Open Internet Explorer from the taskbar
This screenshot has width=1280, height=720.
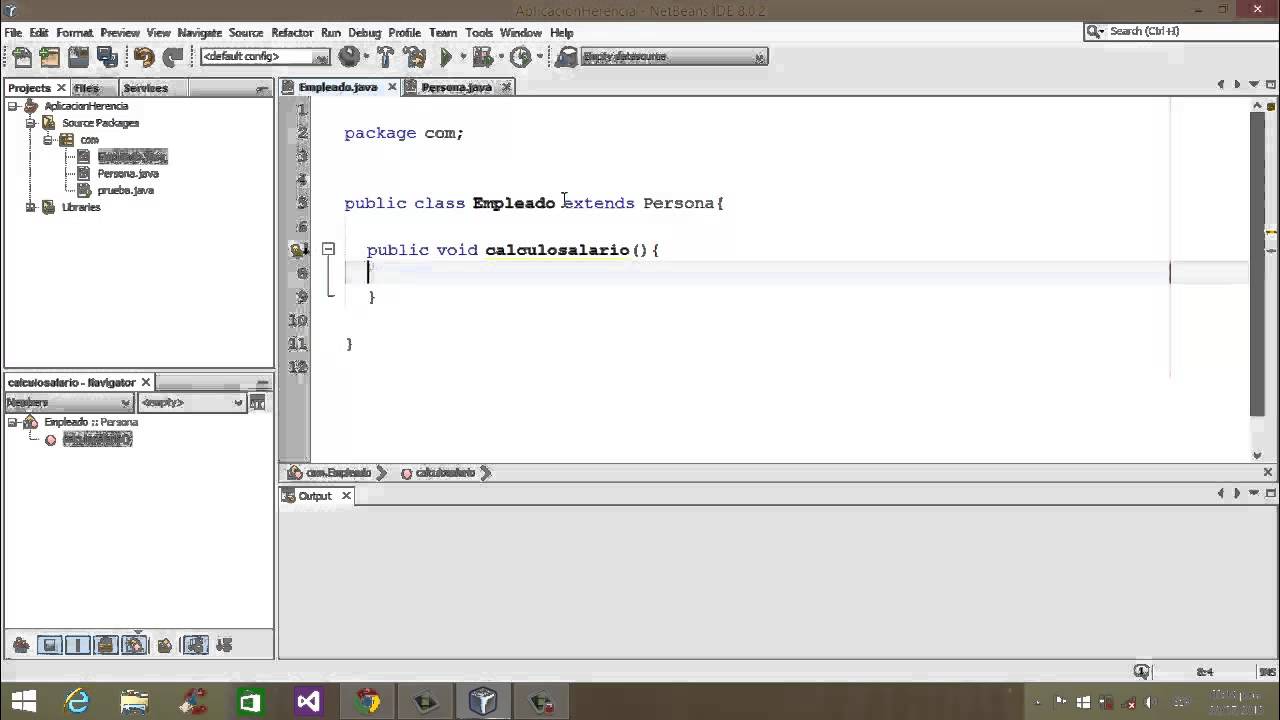pyautogui.click(x=76, y=701)
